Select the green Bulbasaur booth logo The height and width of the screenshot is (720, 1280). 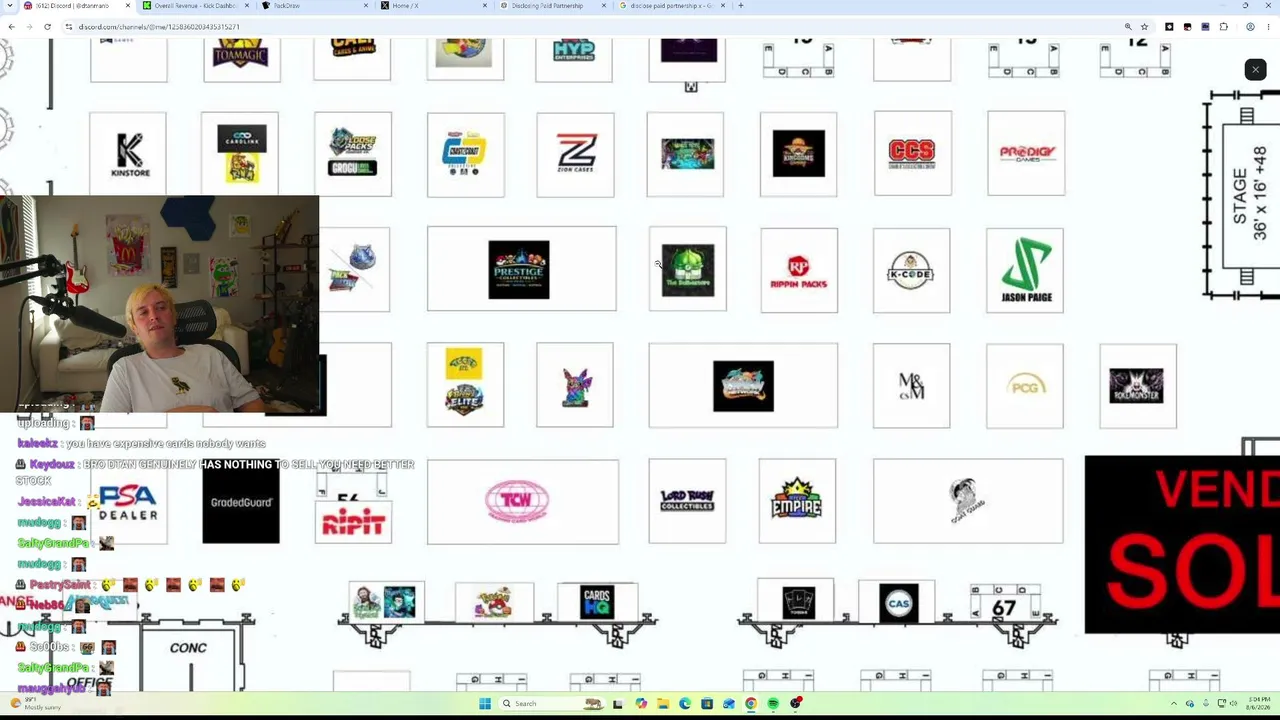tap(688, 270)
